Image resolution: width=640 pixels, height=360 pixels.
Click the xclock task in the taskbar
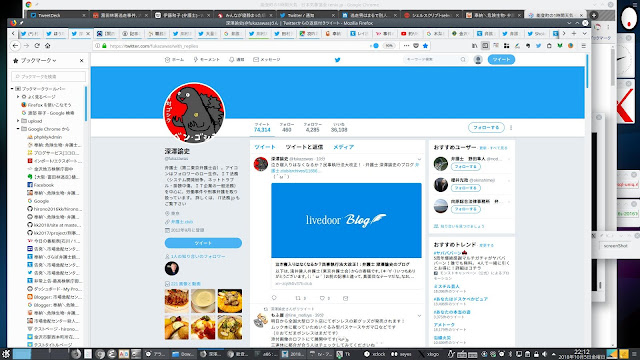pyautogui.click(x=375, y=354)
